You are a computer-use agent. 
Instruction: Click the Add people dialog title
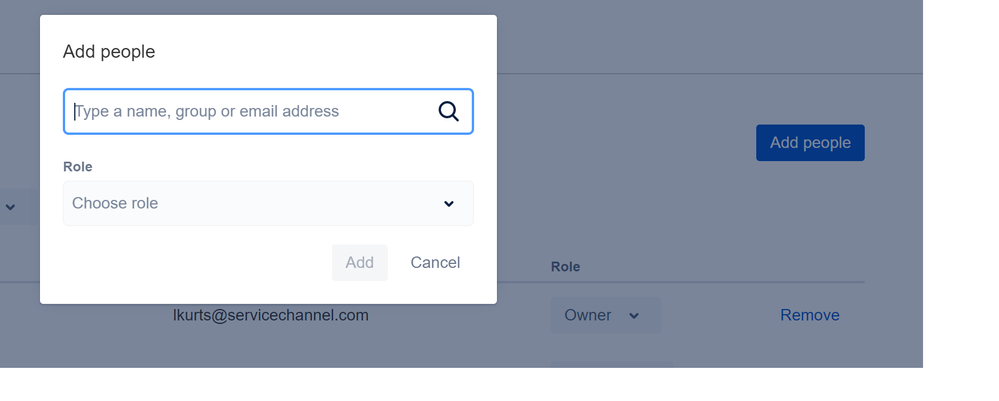click(109, 52)
